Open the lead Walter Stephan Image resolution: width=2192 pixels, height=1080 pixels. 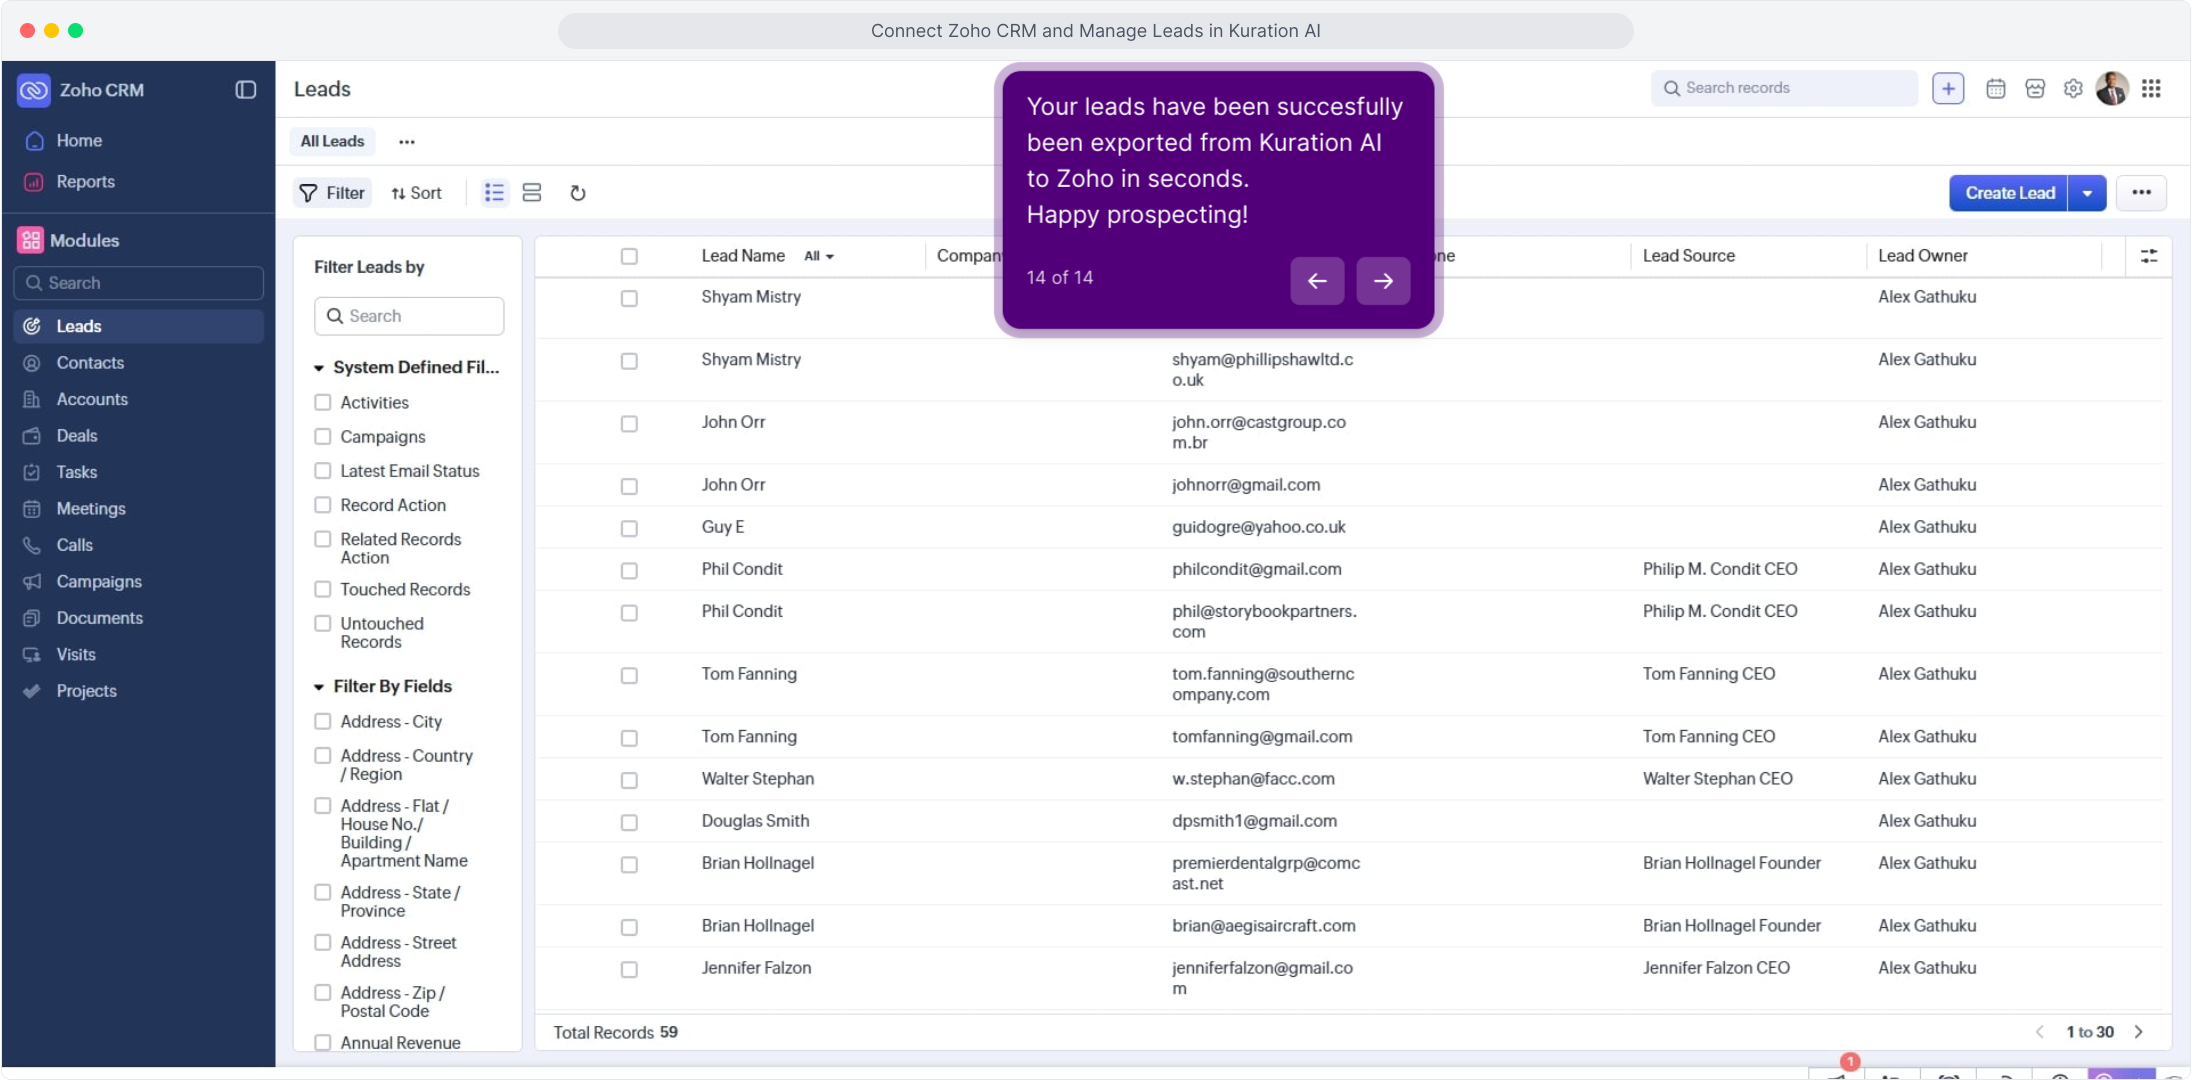coord(758,779)
